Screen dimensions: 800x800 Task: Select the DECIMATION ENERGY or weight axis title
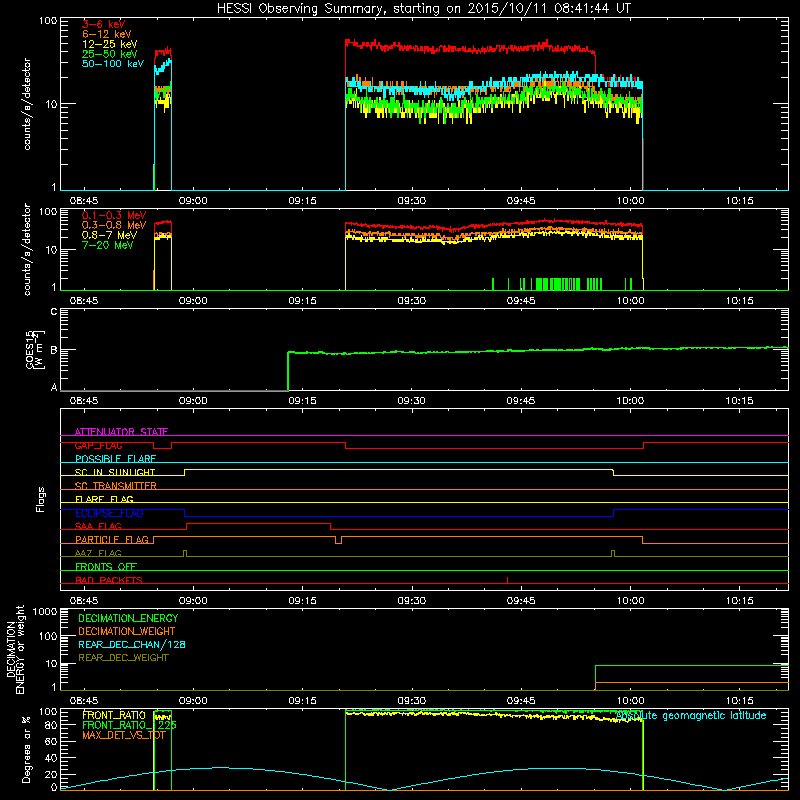[x=15, y=649]
